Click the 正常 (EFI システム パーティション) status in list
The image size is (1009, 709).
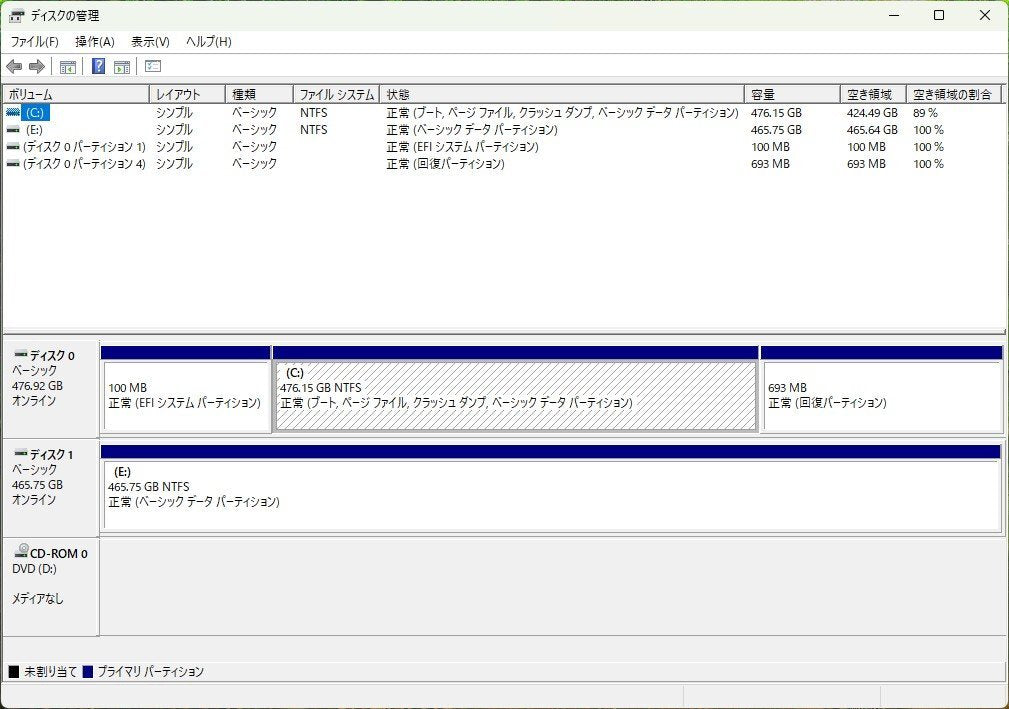(462, 147)
